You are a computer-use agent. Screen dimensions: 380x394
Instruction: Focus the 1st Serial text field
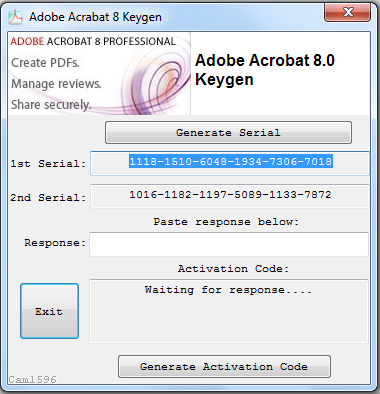[x=230, y=163]
